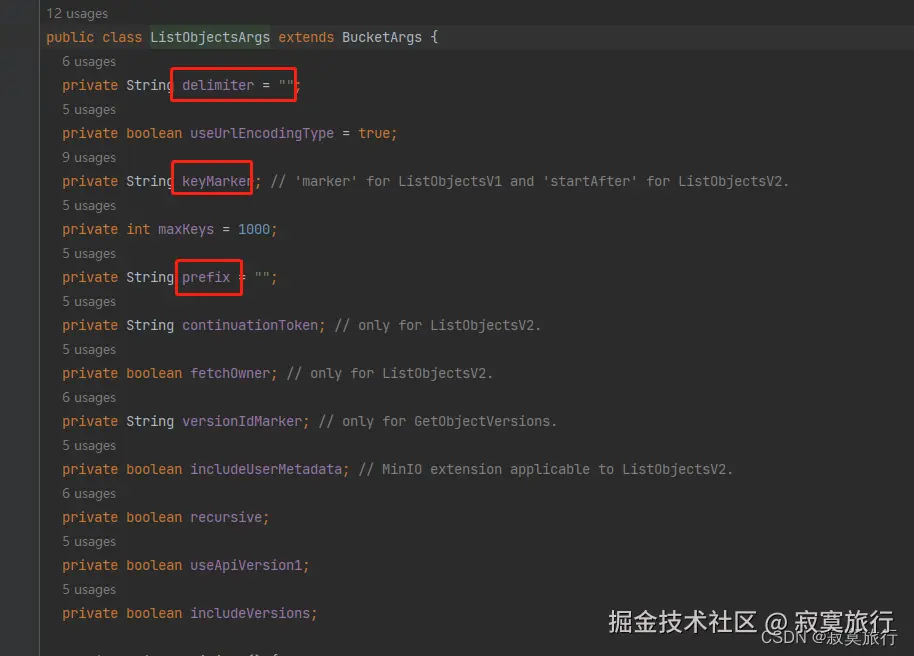Open the '6 usages' hint above delimiter
Viewport: 914px width, 656px height.
[x=89, y=61]
